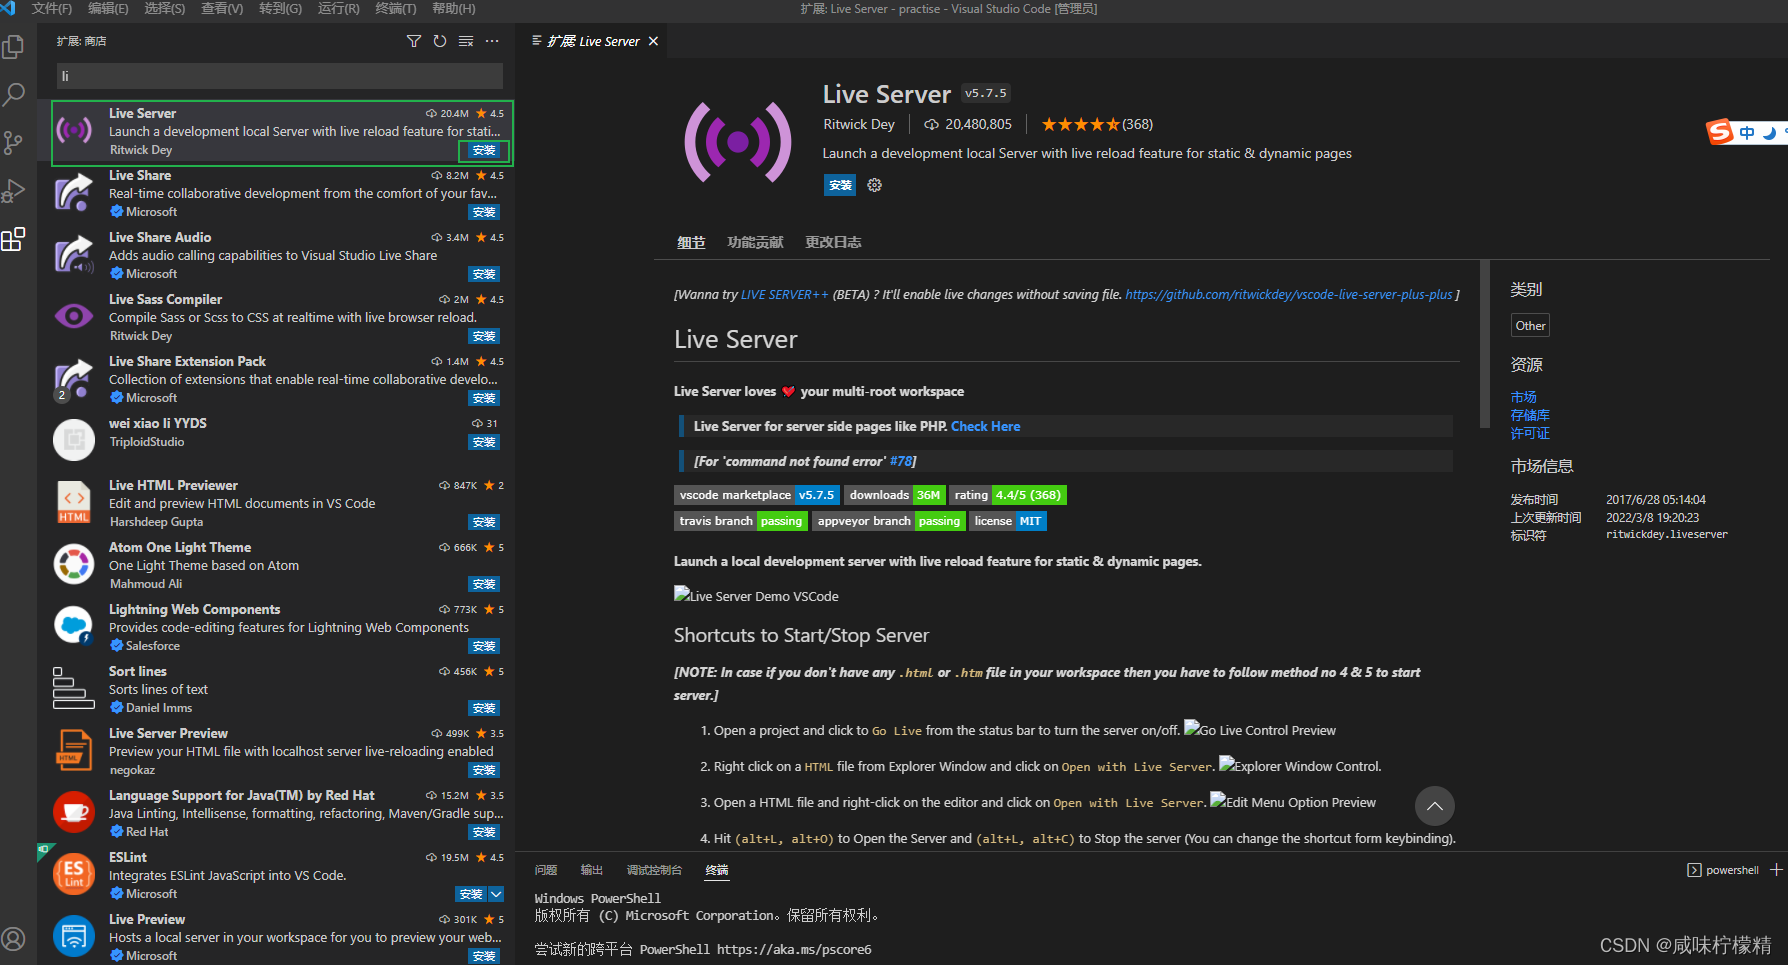Open Source Control view in activity bar

tap(14, 143)
